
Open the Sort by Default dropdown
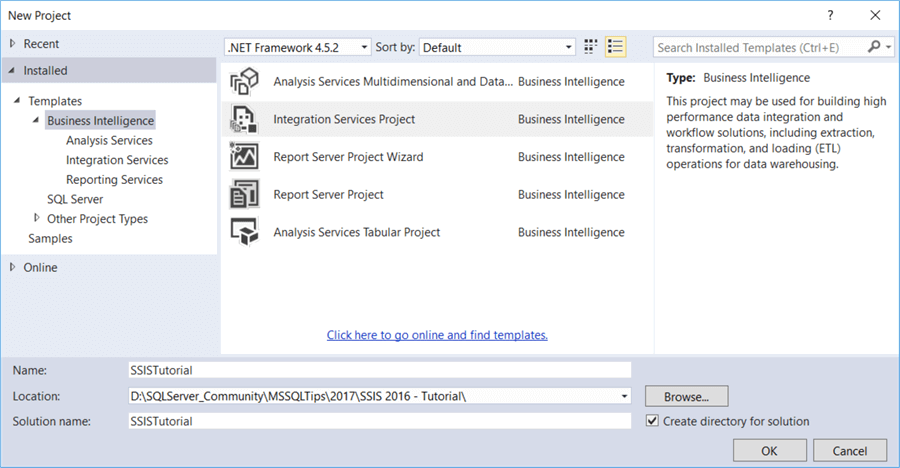point(569,47)
